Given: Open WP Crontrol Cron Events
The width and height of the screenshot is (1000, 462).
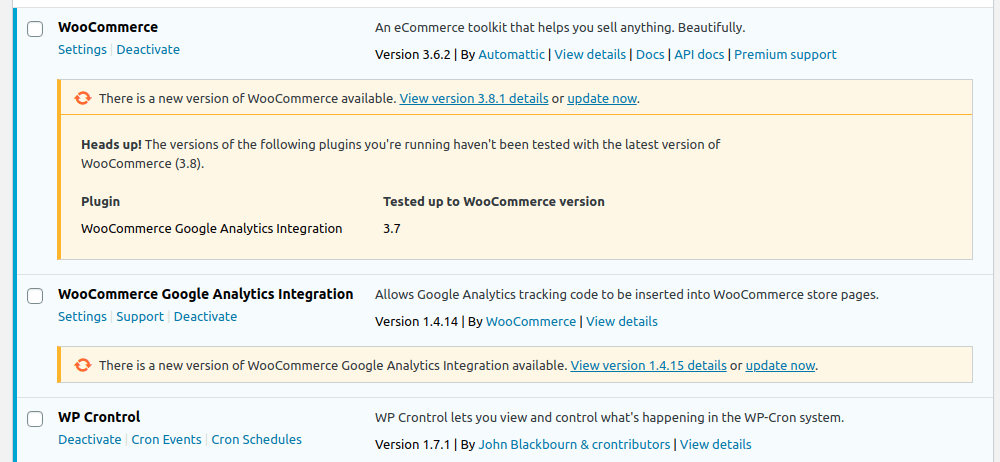Looking at the screenshot, I should pos(166,439).
